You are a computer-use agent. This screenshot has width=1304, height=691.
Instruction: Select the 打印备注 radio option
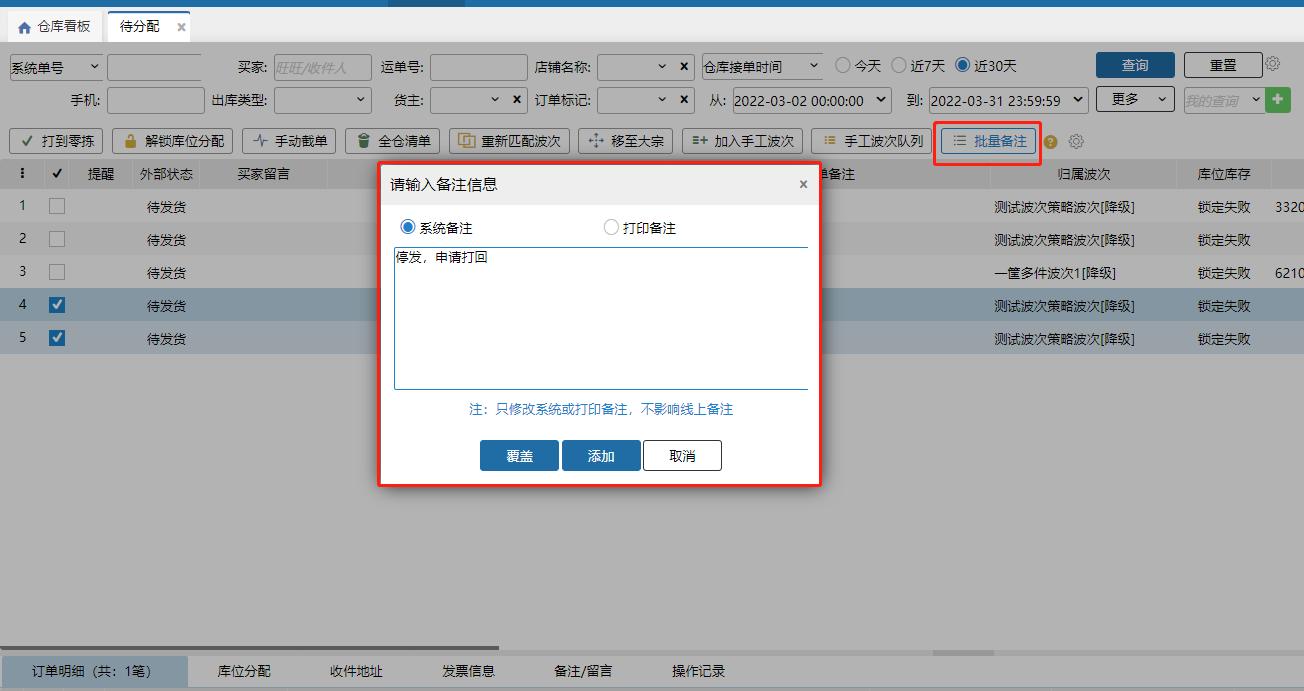[612, 226]
